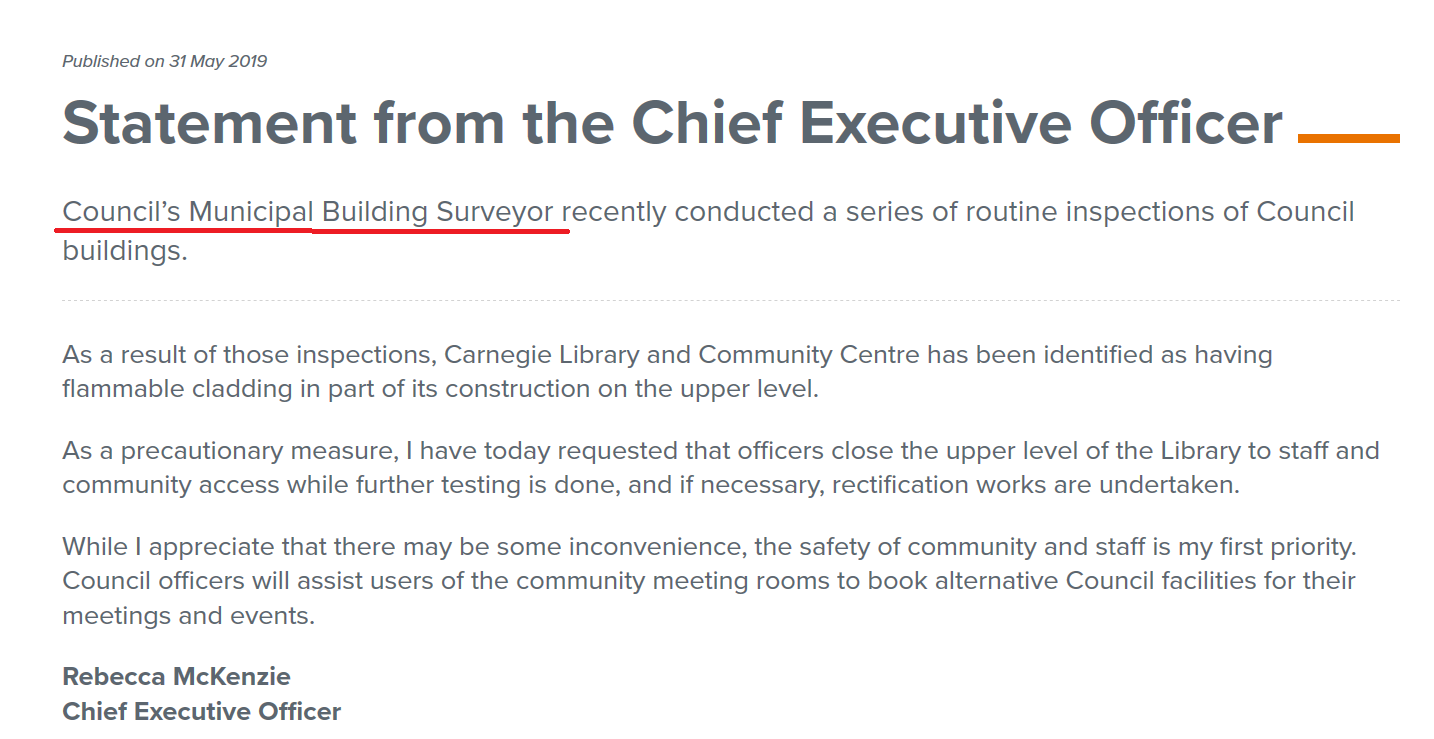The image size is (1434, 739).
Task: Click 'As a result of those inspections'
Action: pos(246,355)
